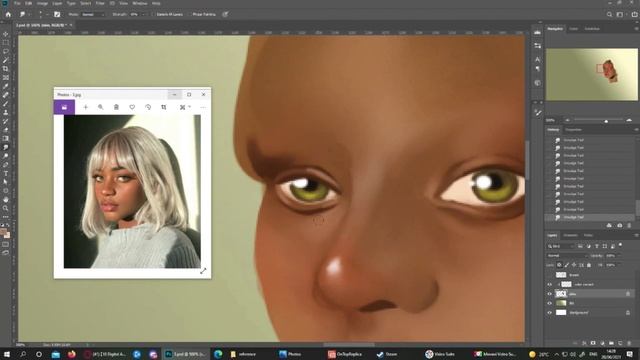Viewport: 640px width, 360px height.
Task: Click the foreground color swatch
Action: (x=4, y=232)
